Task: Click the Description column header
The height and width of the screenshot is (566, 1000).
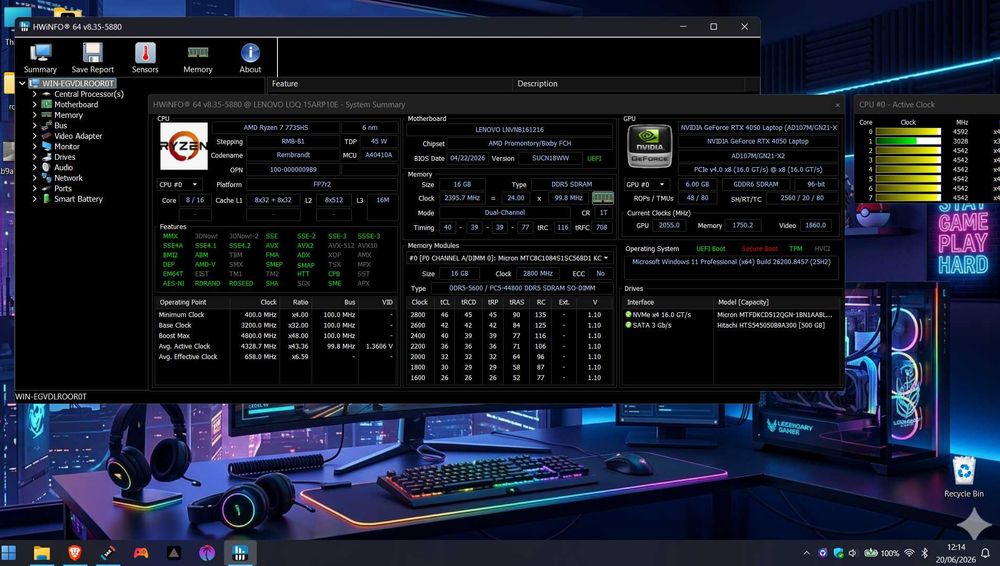Action: pyautogui.click(x=537, y=84)
